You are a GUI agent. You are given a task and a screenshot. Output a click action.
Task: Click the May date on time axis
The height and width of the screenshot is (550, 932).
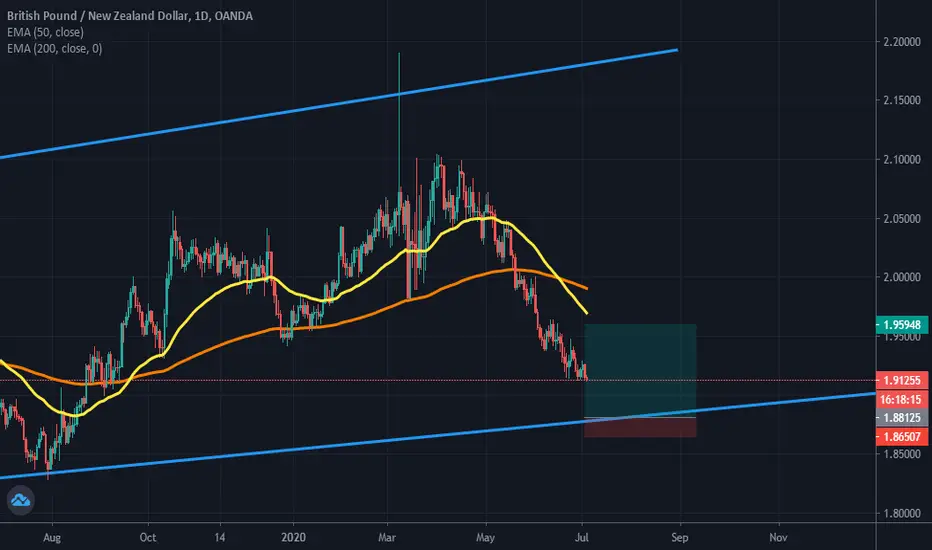click(x=485, y=538)
